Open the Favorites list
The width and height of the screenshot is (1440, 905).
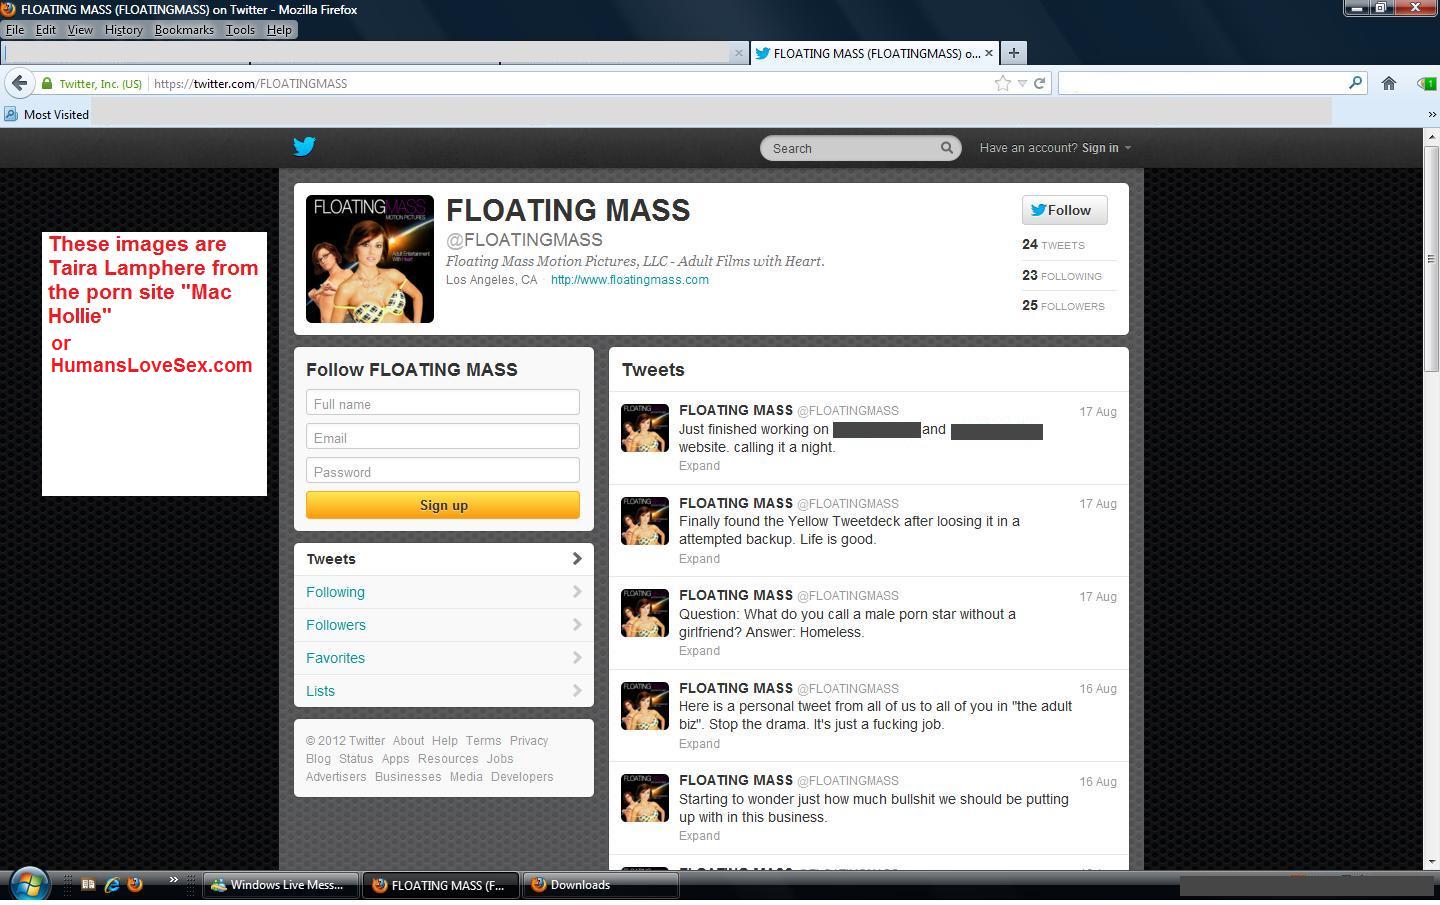click(x=444, y=658)
